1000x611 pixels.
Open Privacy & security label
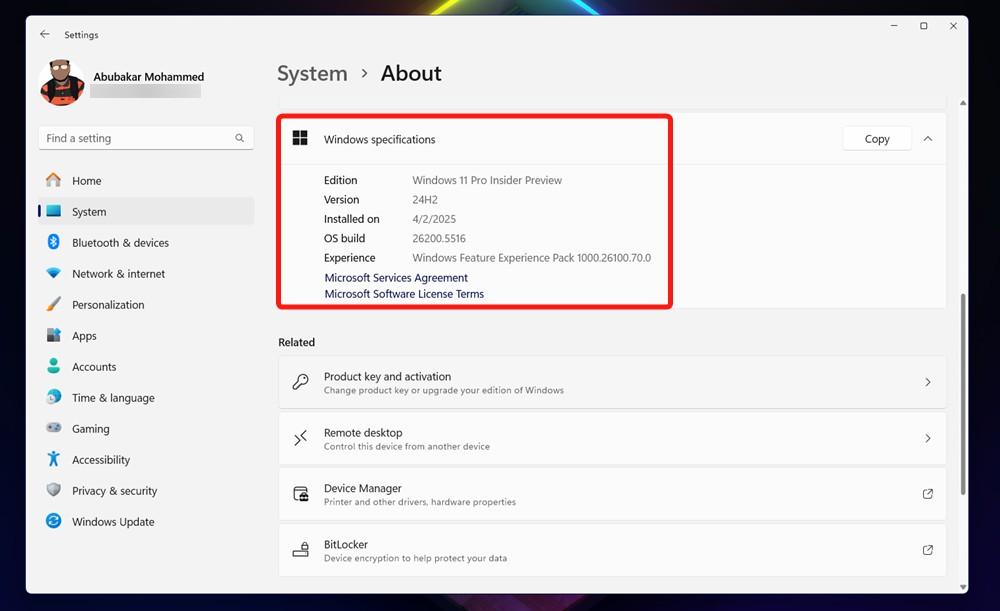(x=114, y=491)
